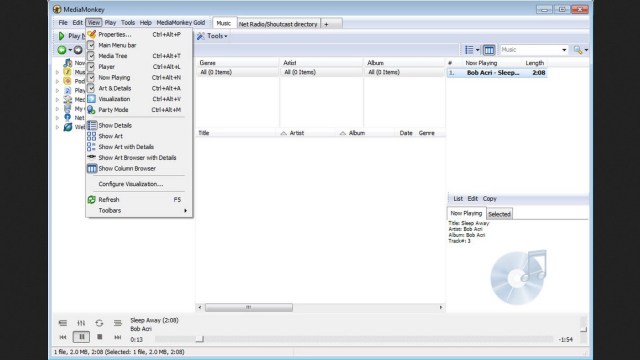Open the Tools toolbar dropdown
This screenshot has height=360, width=640.
[x=212, y=36]
